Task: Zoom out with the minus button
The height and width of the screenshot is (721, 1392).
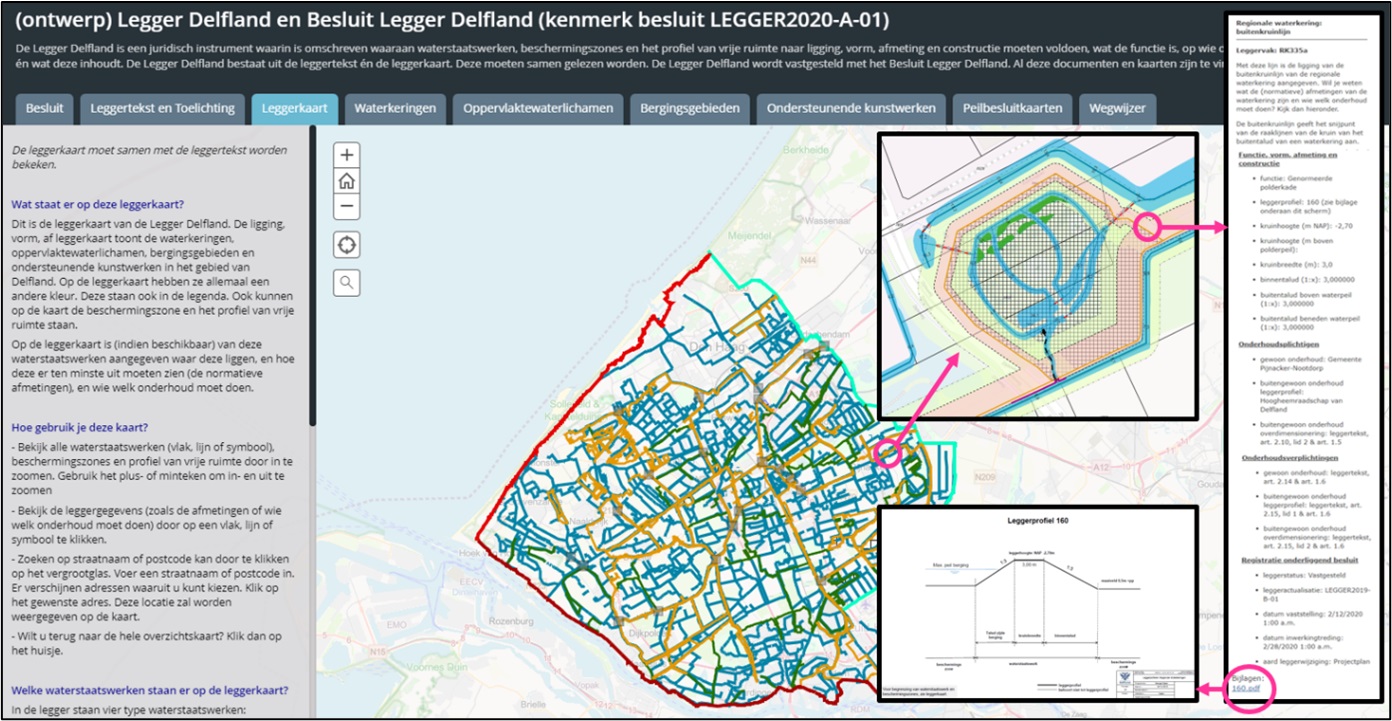Action: coord(347,207)
